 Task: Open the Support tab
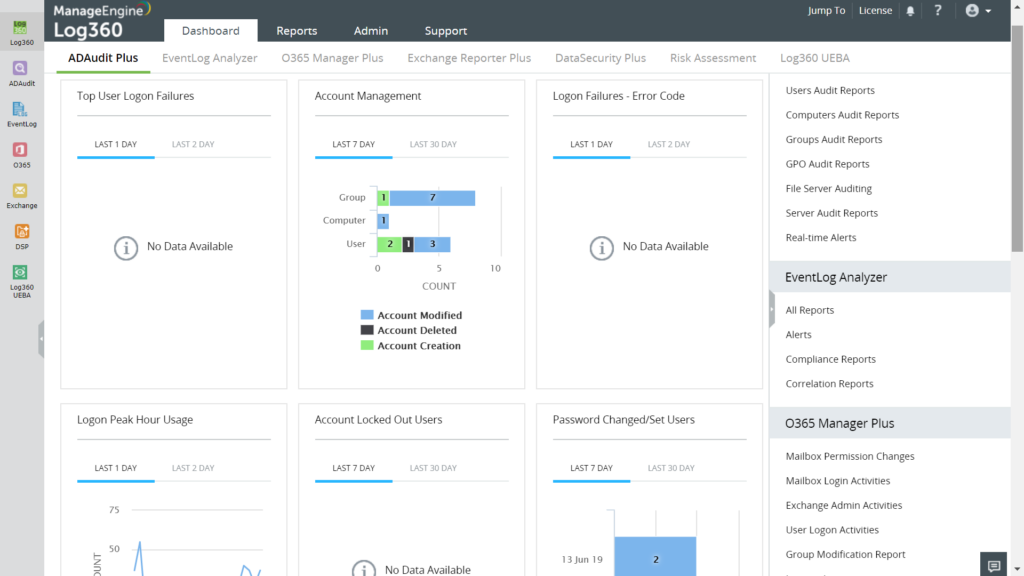coord(445,31)
